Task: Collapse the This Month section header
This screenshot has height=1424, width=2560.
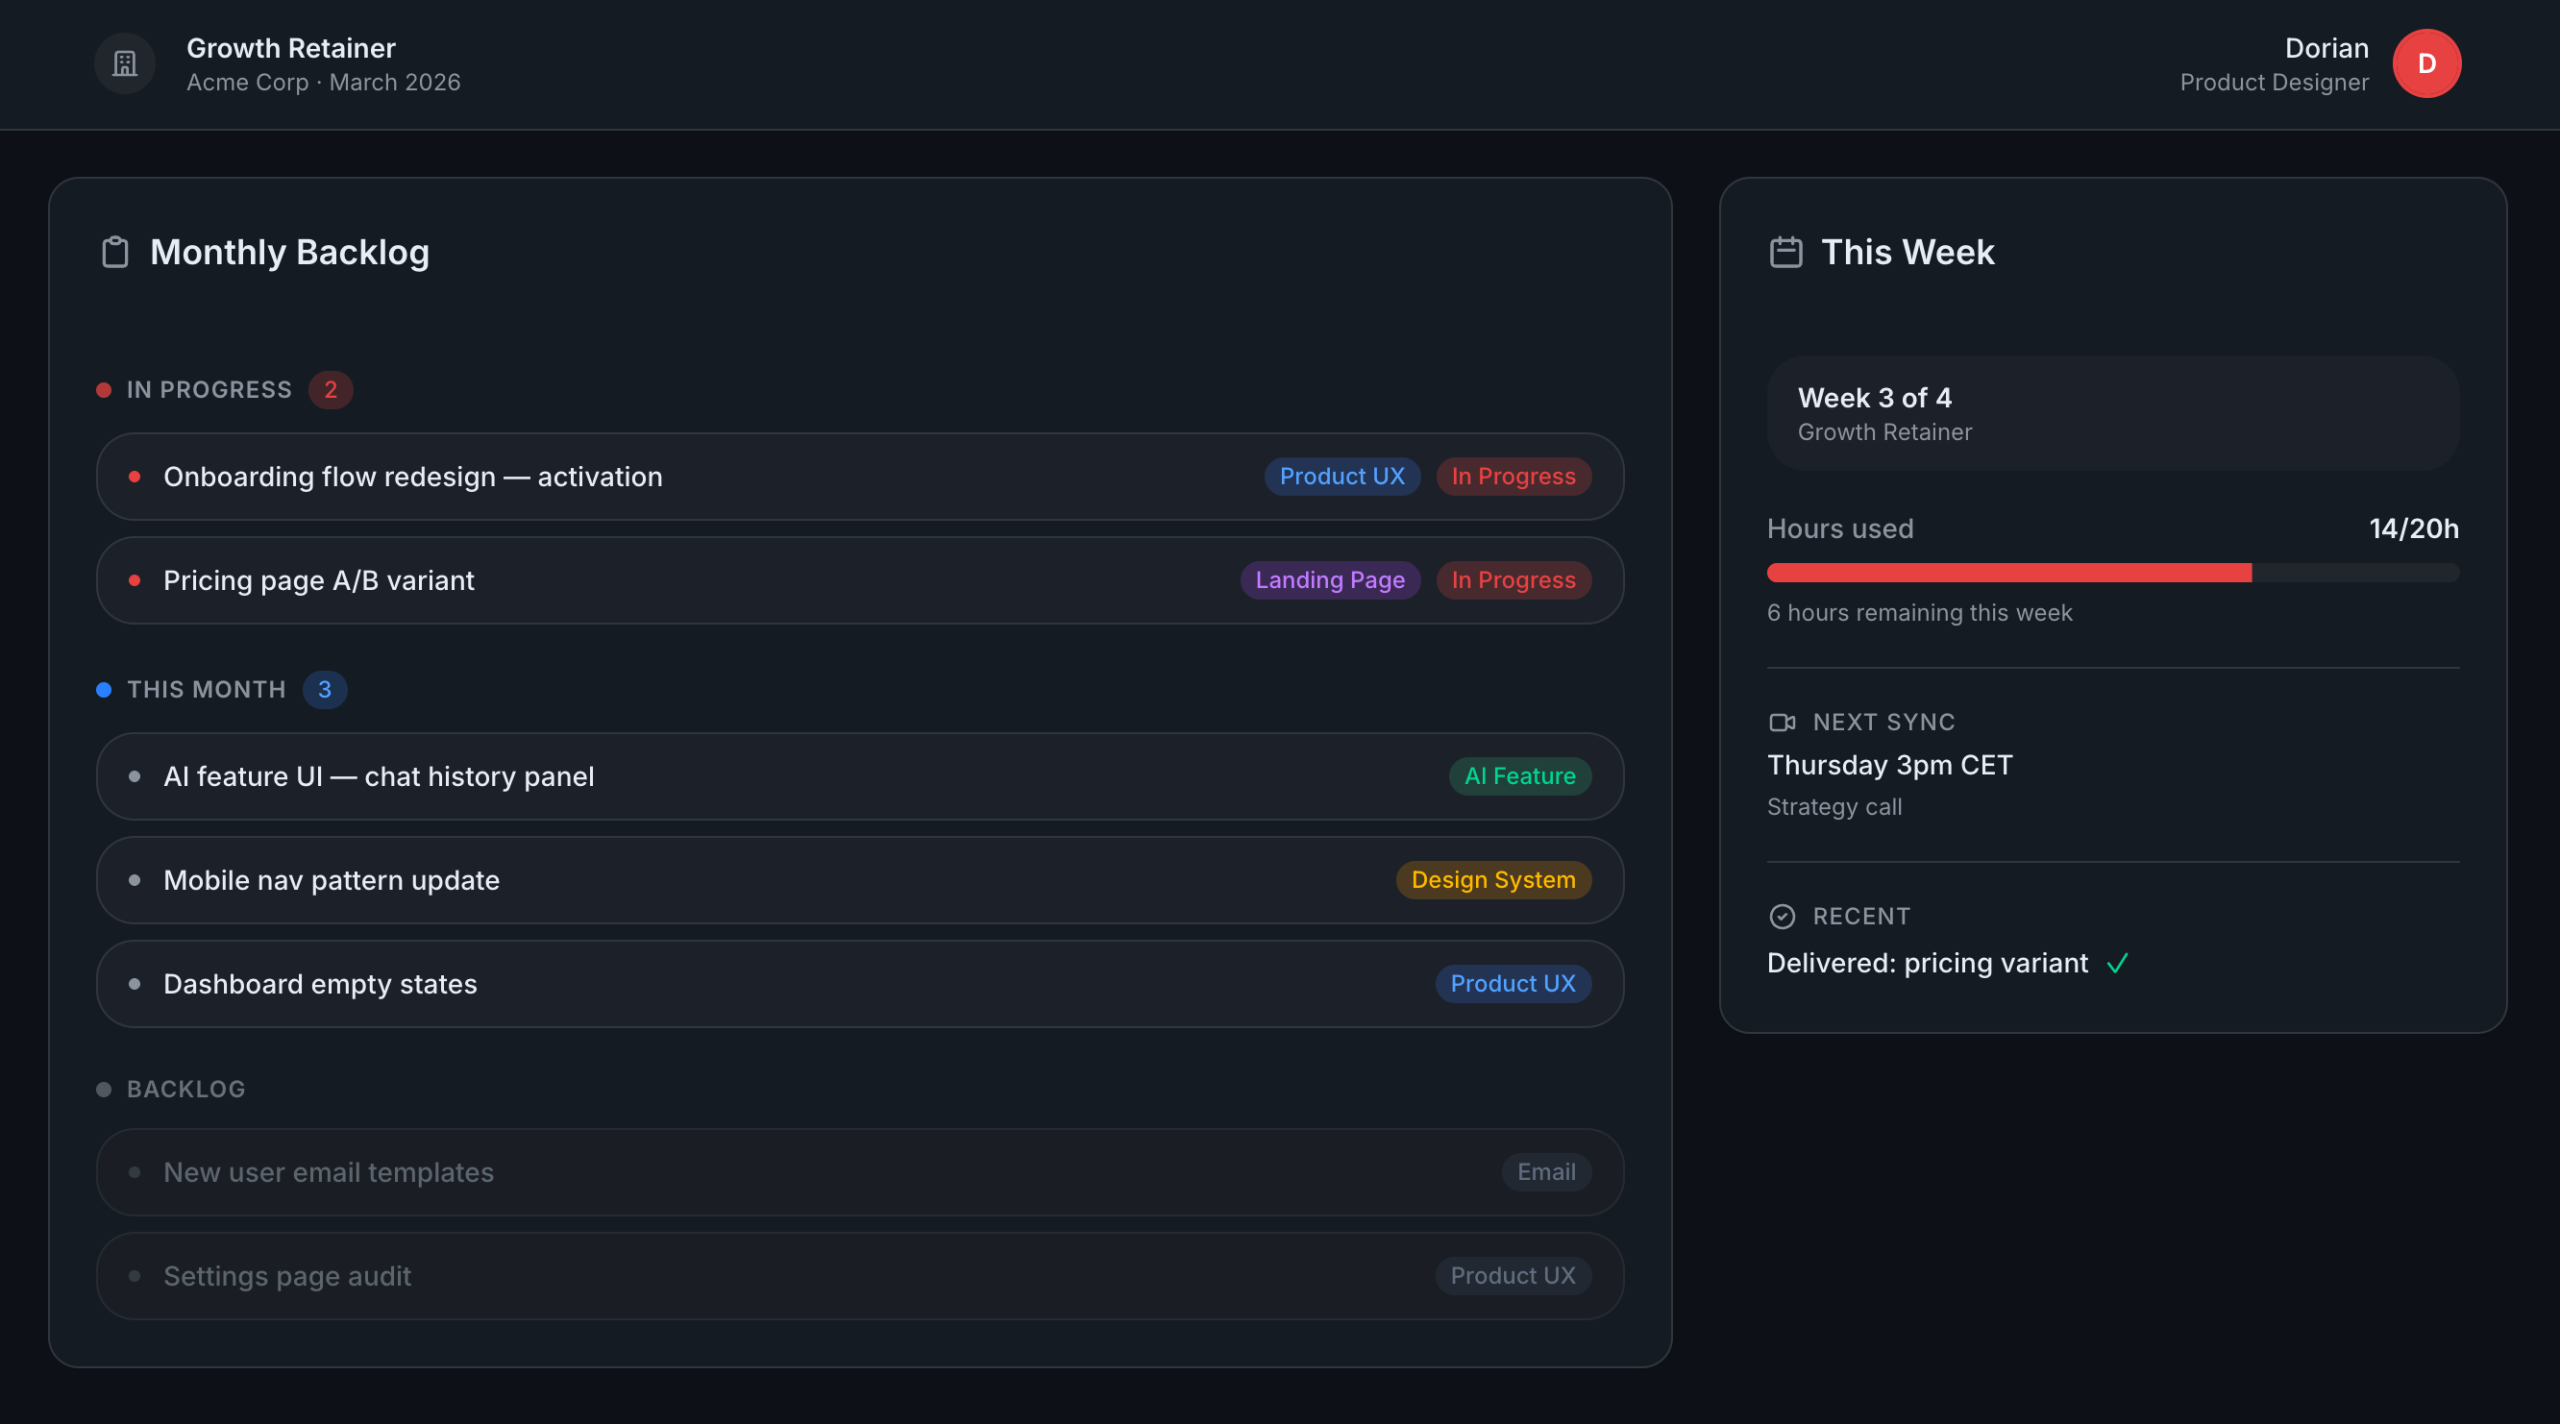Action: click(x=206, y=690)
